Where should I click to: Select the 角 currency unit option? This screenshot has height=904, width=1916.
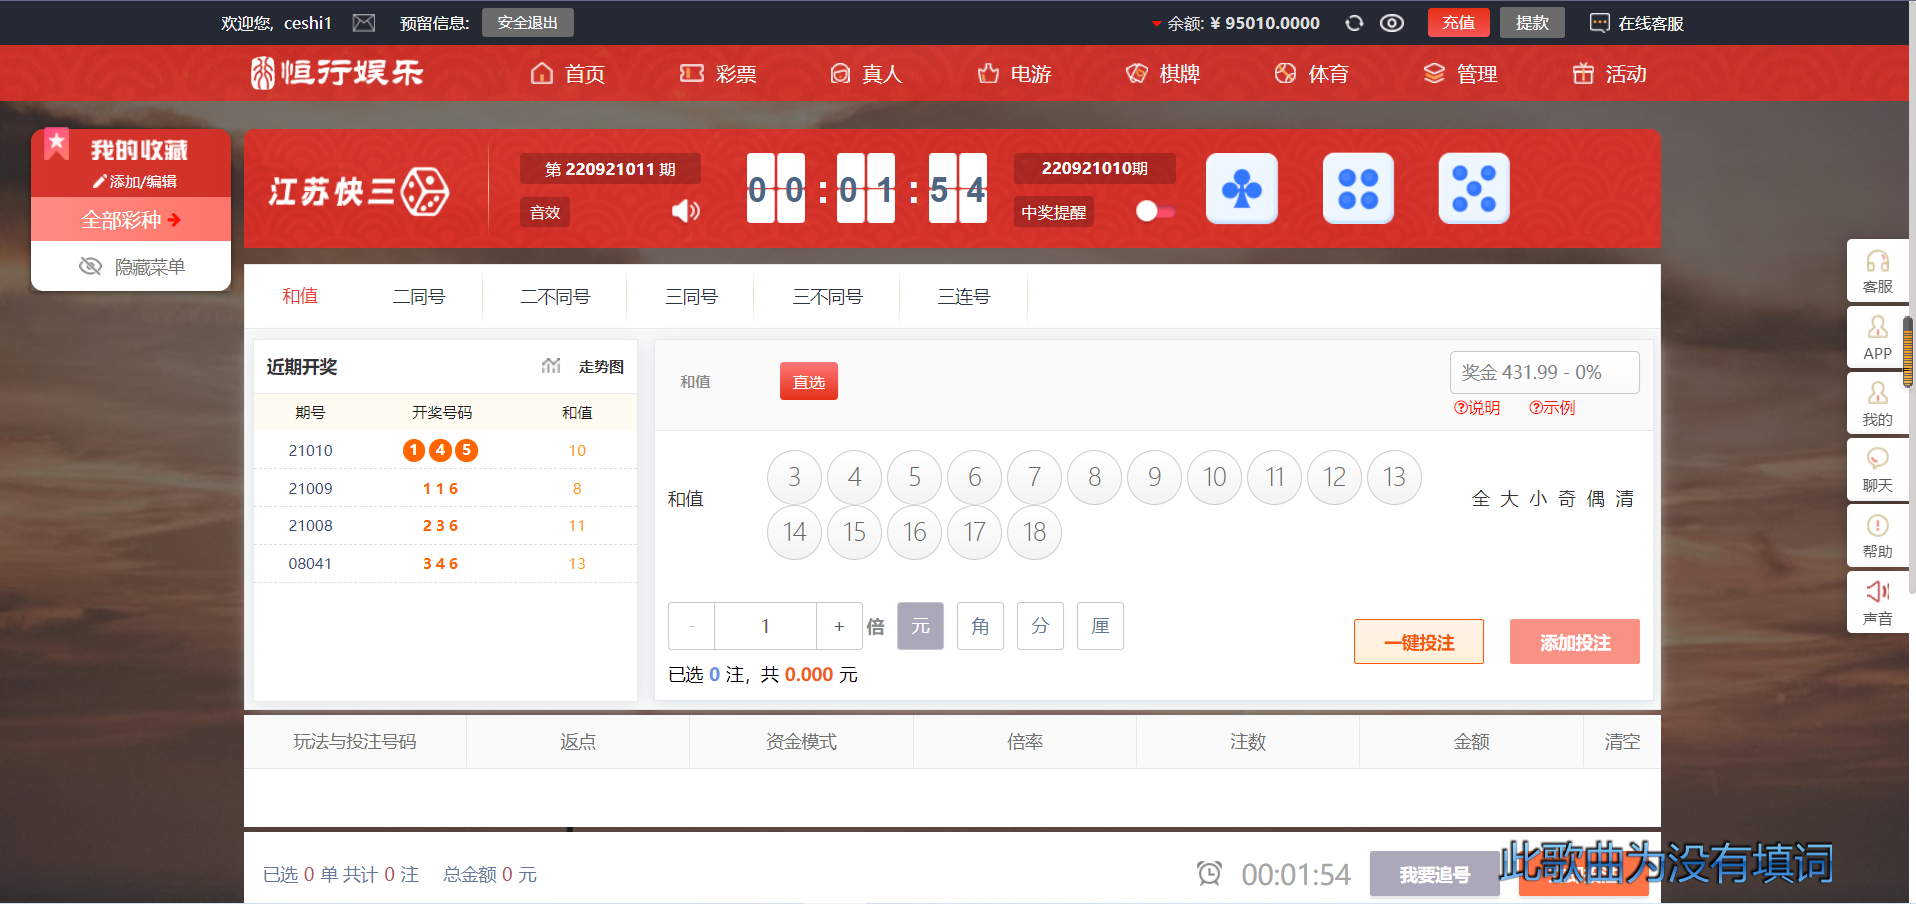980,626
